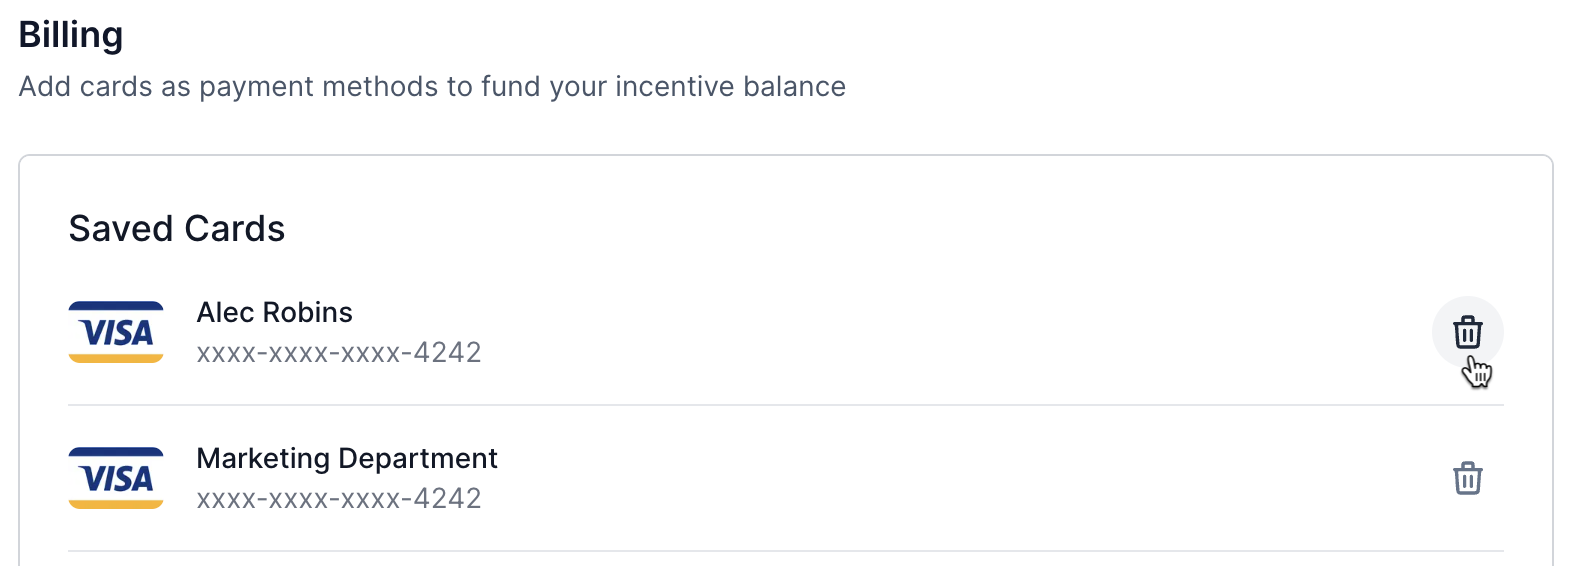Click the 4242 digits on Alec Robins' card
This screenshot has width=1574, height=566.
tap(448, 353)
